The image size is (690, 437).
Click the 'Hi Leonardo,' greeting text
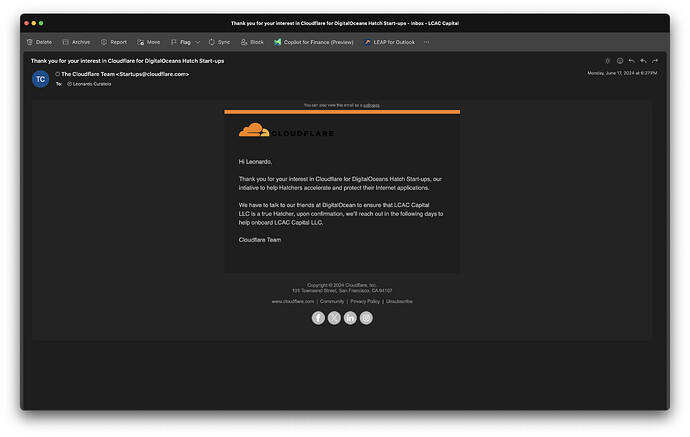point(255,162)
